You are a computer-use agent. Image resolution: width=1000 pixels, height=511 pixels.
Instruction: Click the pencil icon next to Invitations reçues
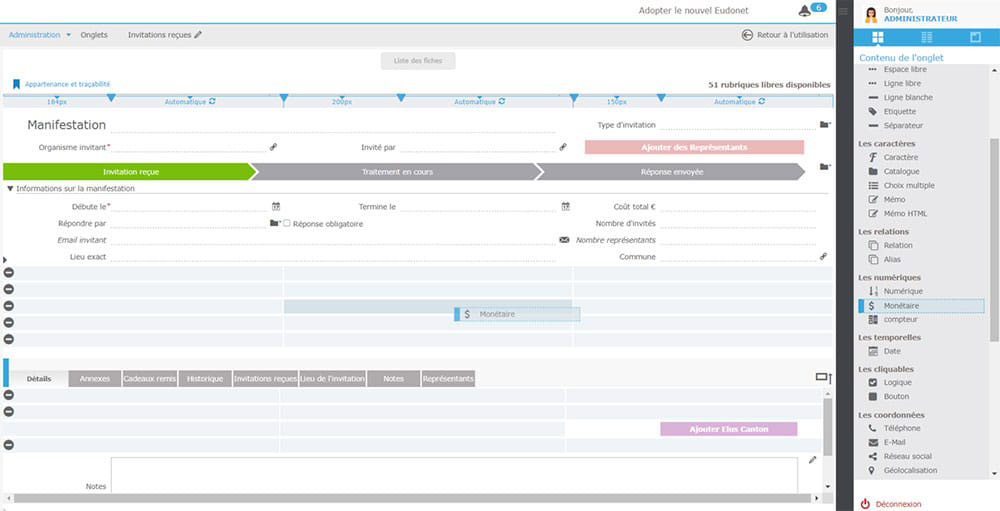tap(198, 35)
